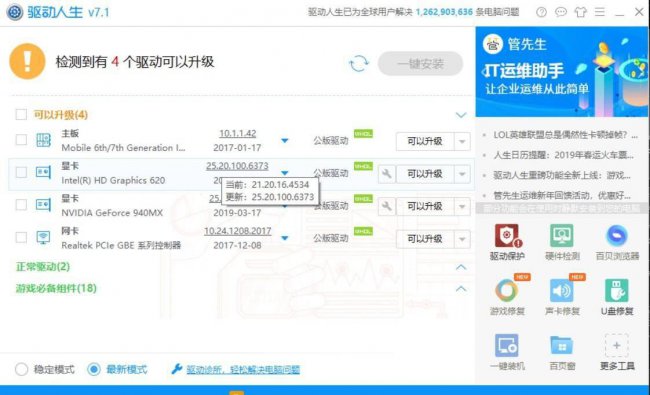The image size is (650, 395).
Task: Click the wrench icon beside 驱动诊所 link
Action: (177, 368)
